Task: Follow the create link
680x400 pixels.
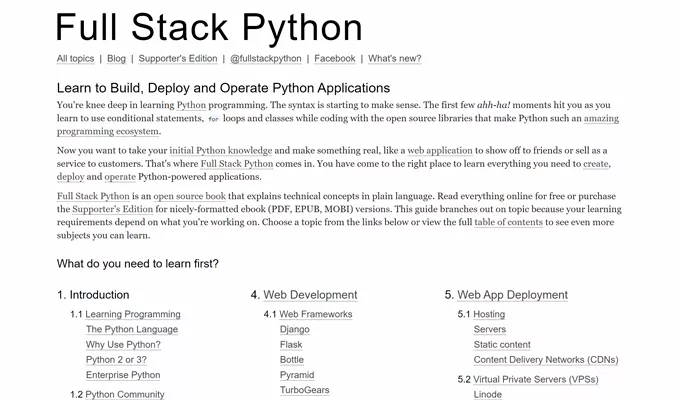Action: point(597,164)
